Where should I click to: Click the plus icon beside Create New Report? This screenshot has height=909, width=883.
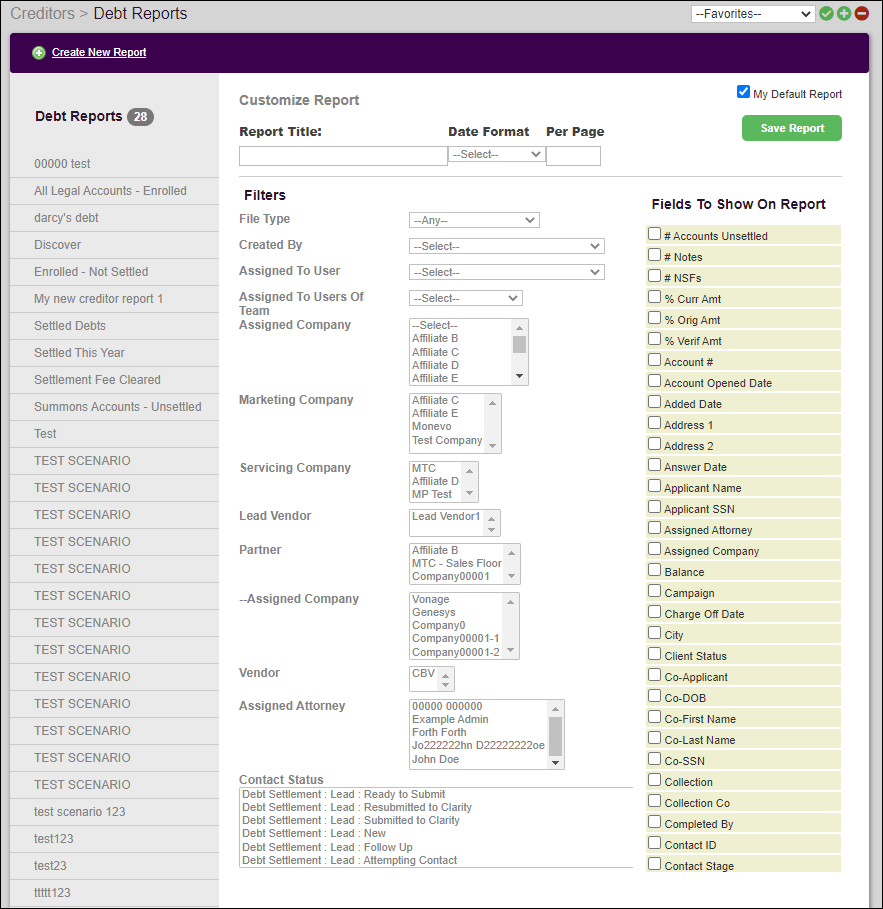pyautogui.click(x=39, y=52)
